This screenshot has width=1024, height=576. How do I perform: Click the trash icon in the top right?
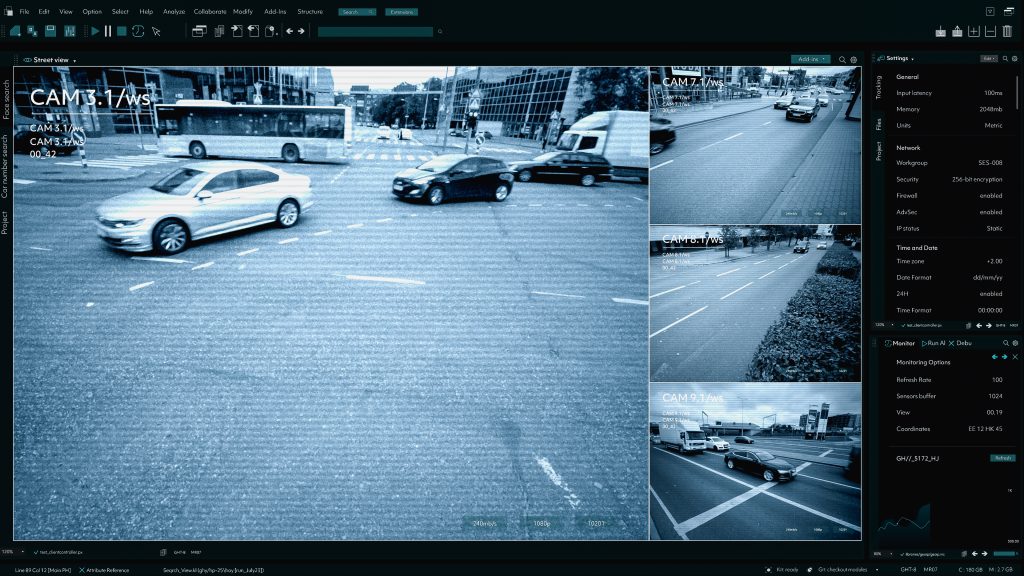point(1009,32)
